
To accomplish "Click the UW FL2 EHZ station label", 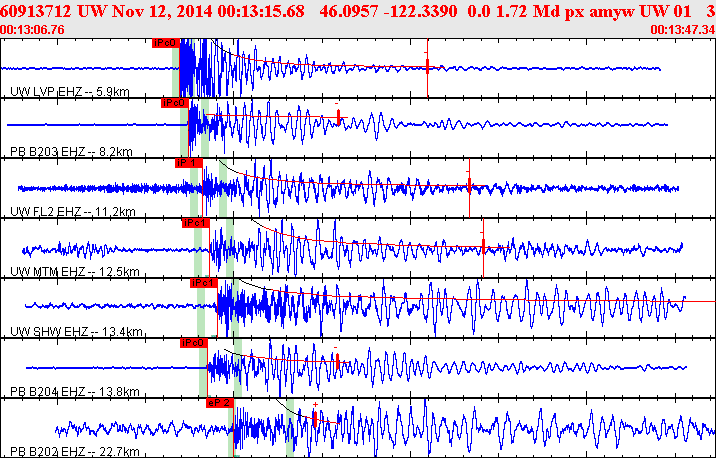I will coord(73,211).
